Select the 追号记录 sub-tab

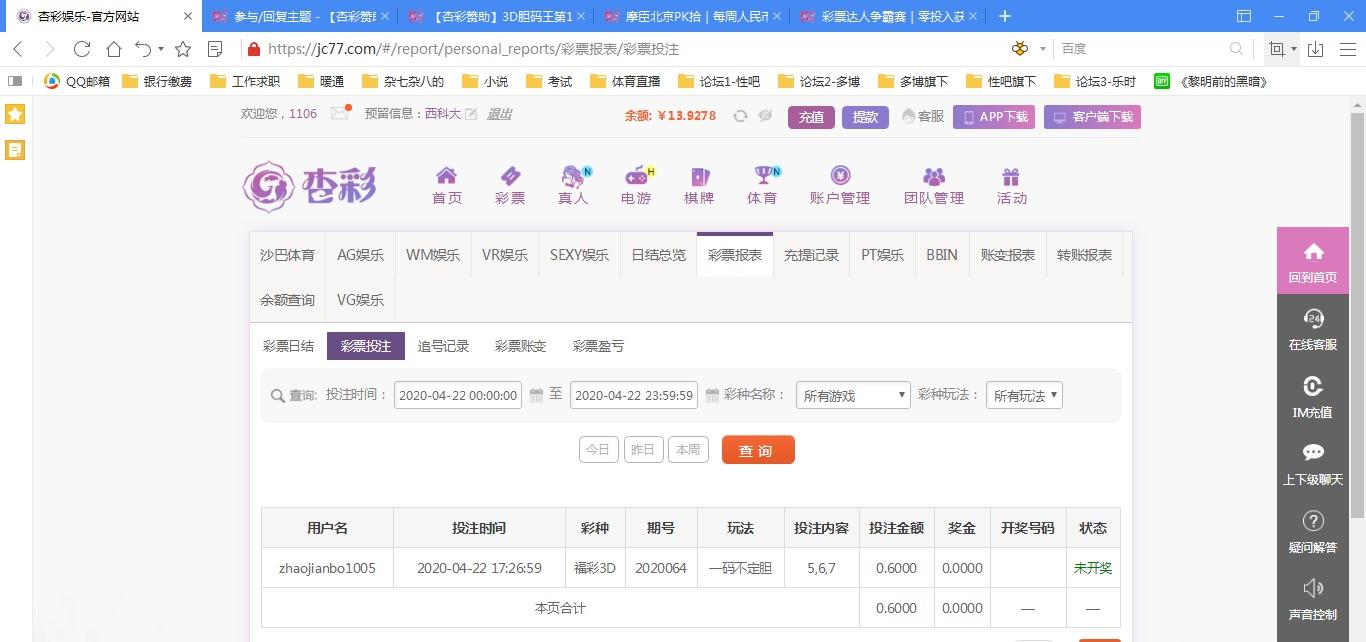coord(443,346)
